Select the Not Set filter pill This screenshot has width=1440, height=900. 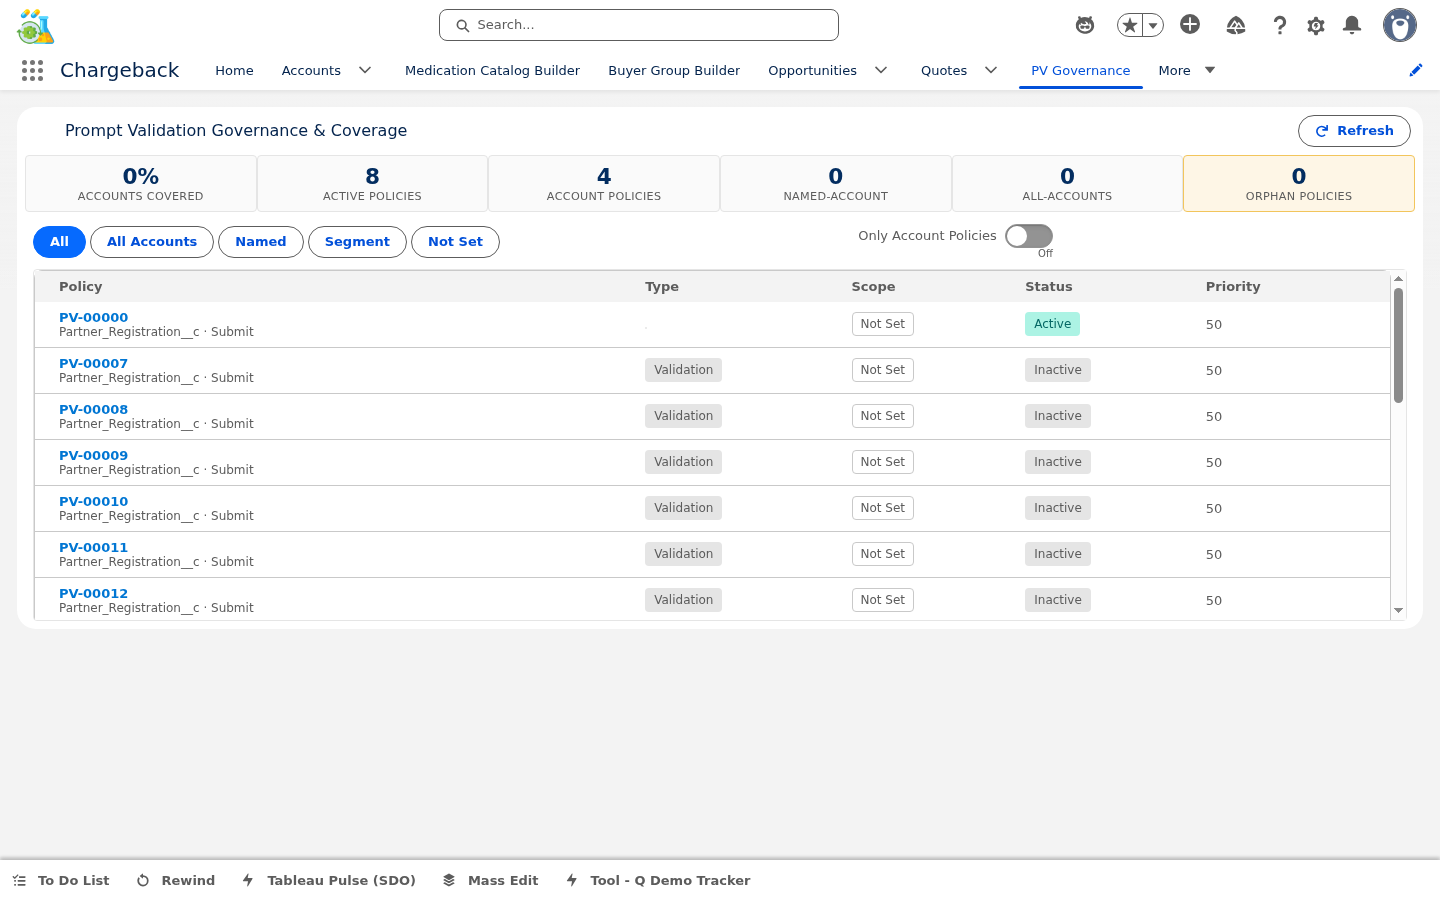coord(455,242)
